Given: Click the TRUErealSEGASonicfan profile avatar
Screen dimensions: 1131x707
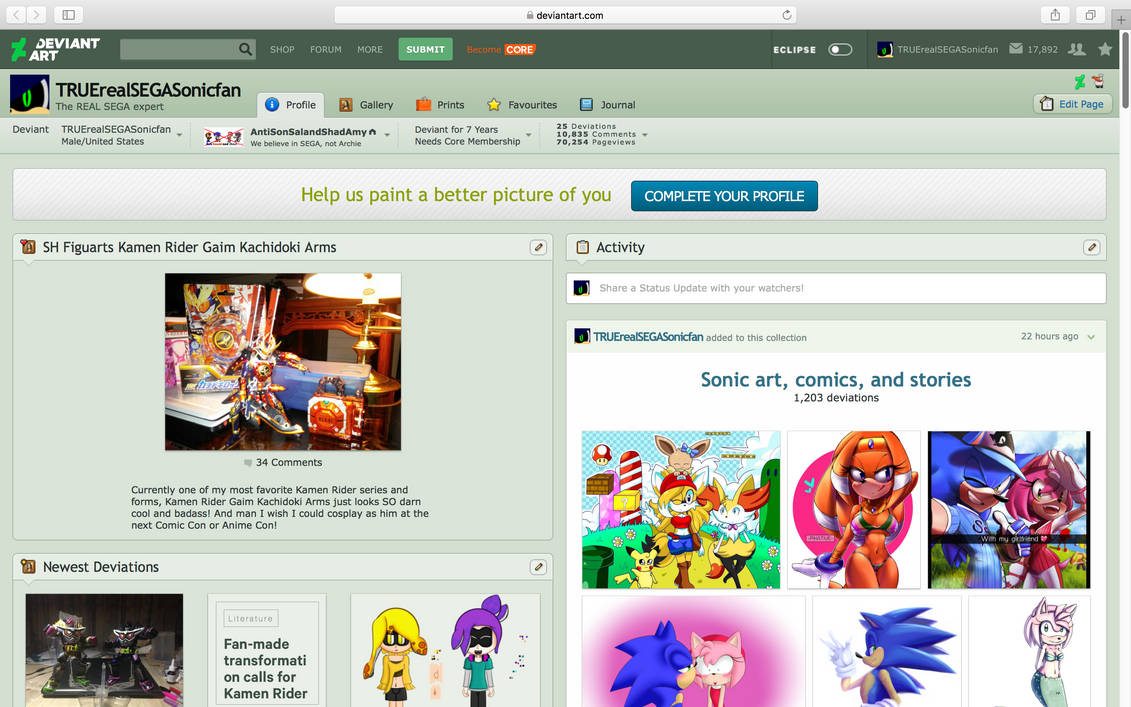Looking at the screenshot, I should point(30,94).
